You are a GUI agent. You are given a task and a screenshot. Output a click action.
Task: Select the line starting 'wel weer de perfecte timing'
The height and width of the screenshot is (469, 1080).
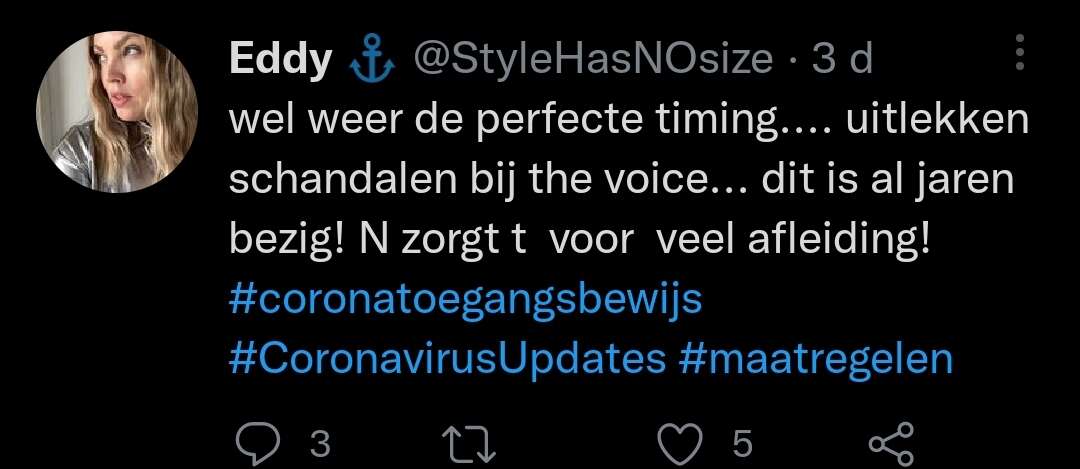(629, 121)
